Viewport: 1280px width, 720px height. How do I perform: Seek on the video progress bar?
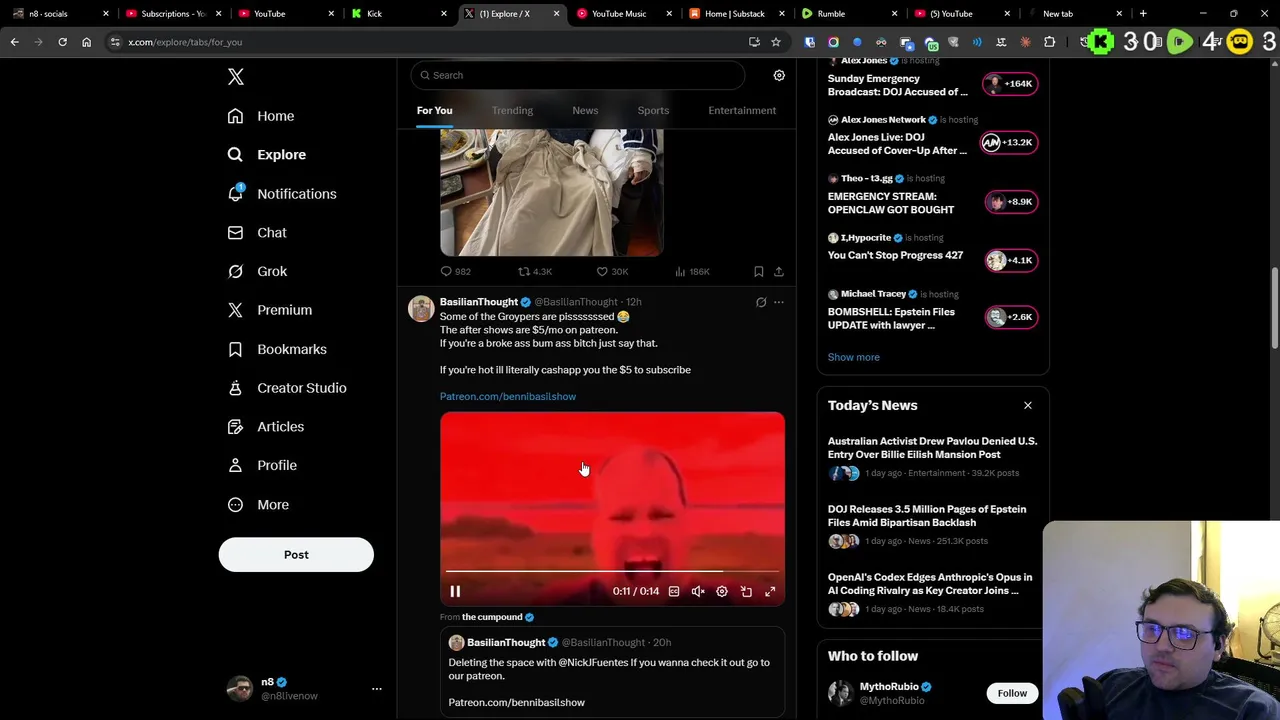click(x=612, y=571)
